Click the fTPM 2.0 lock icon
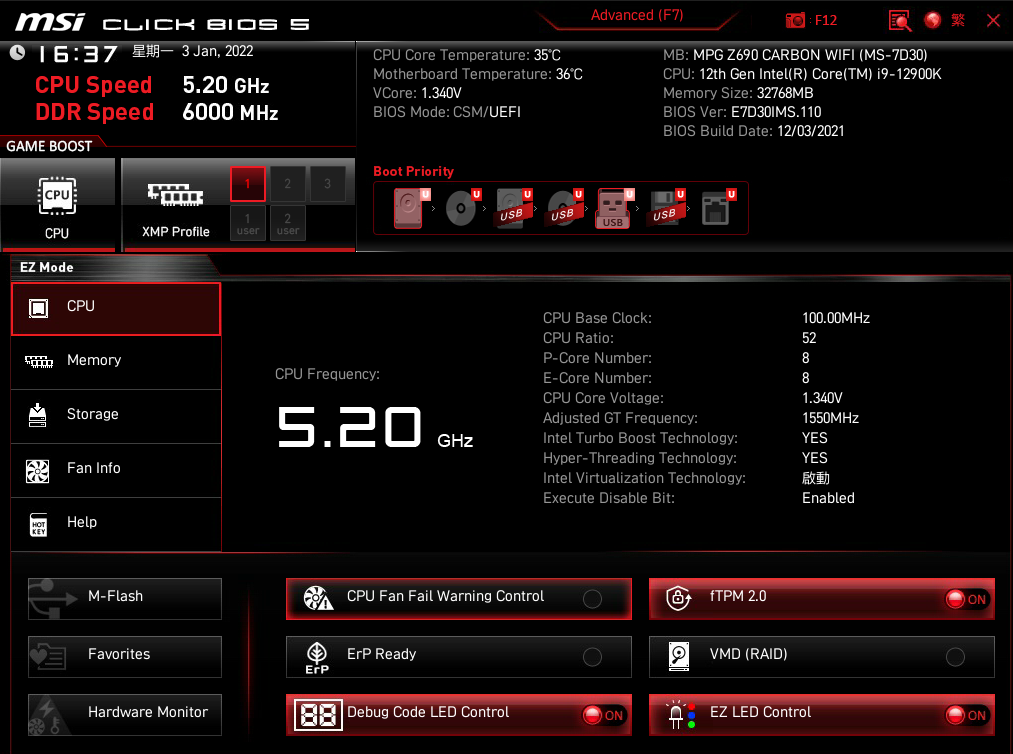Screen dimensions: 1013x754 point(678,598)
